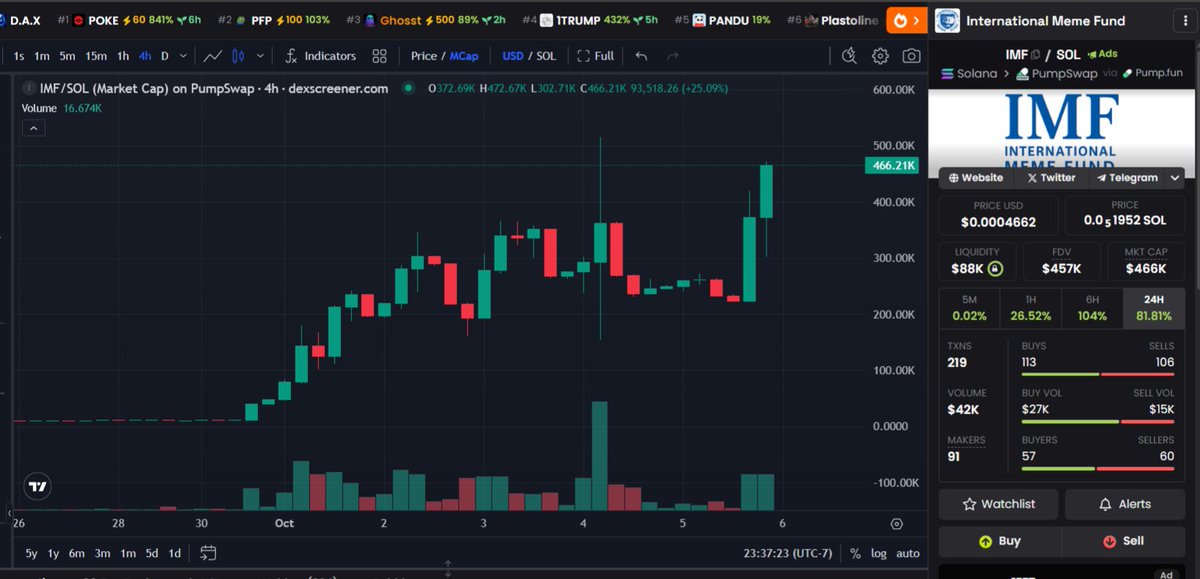
Task: Undo the last chart action
Action: (x=641, y=56)
